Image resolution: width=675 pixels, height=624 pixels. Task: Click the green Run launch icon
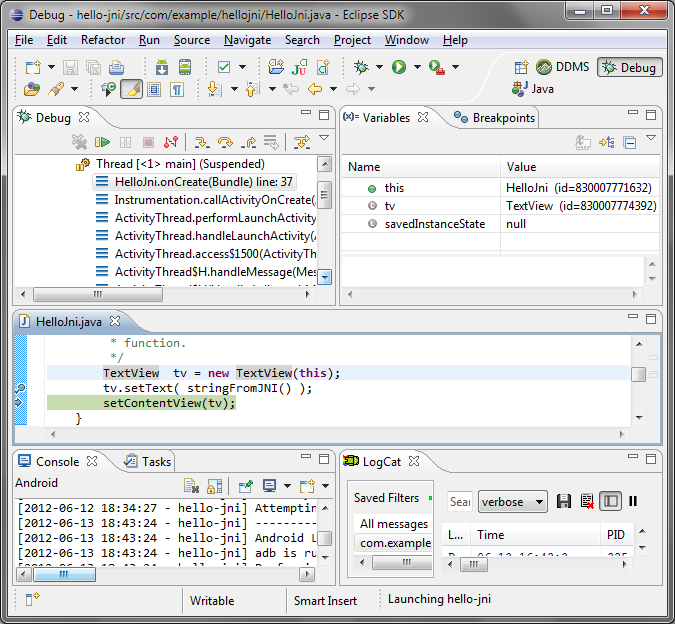point(399,67)
